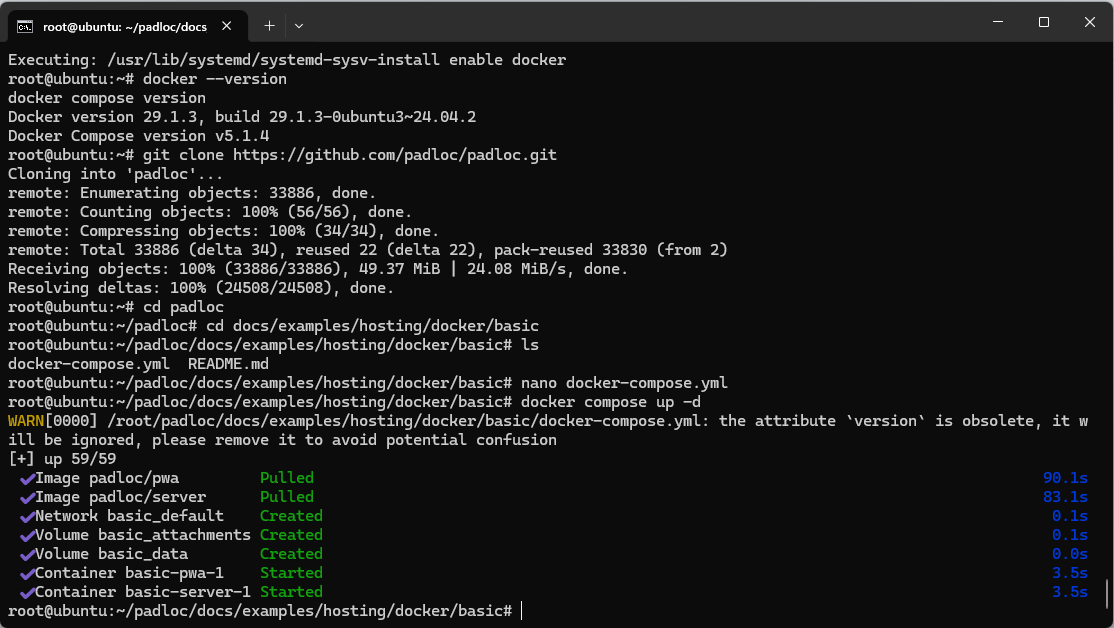Click the scrollbar thumb at right edge
Image resolution: width=1114 pixels, height=628 pixels.
click(x=1107, y=594)
